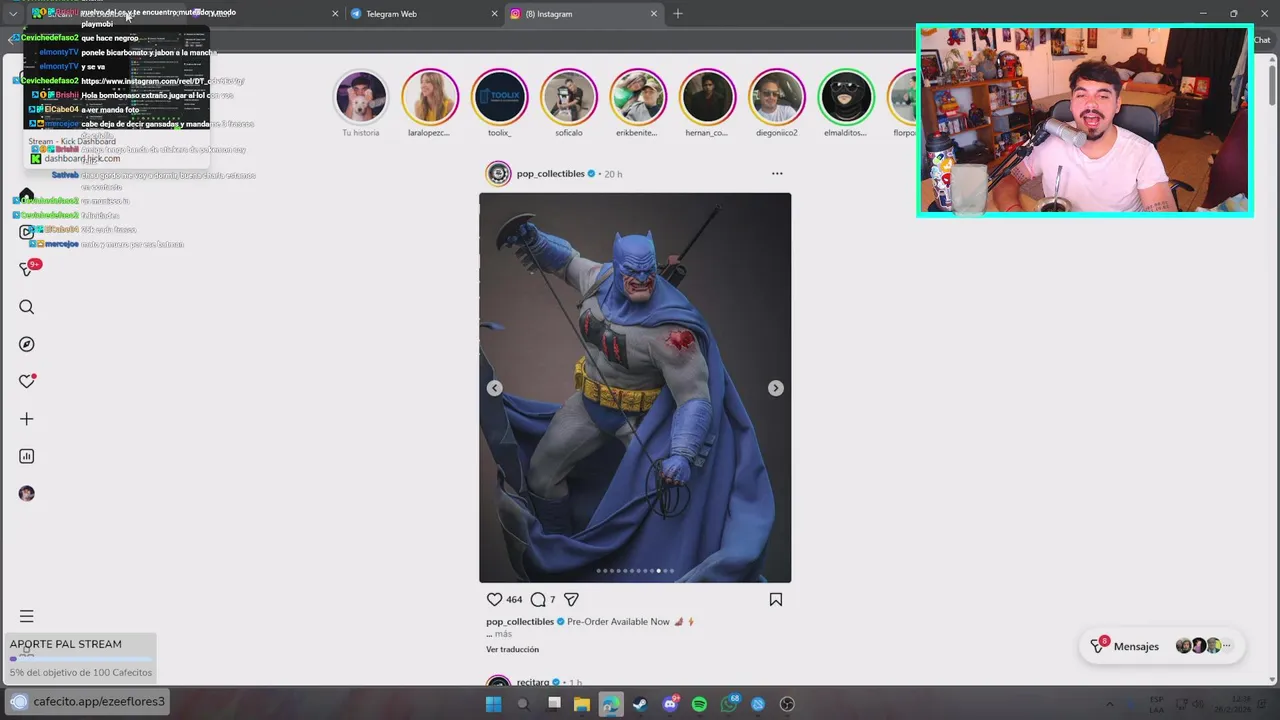View laralopezc story
The height and width of the screenshot is (720, 1280).
pos(430,97)
